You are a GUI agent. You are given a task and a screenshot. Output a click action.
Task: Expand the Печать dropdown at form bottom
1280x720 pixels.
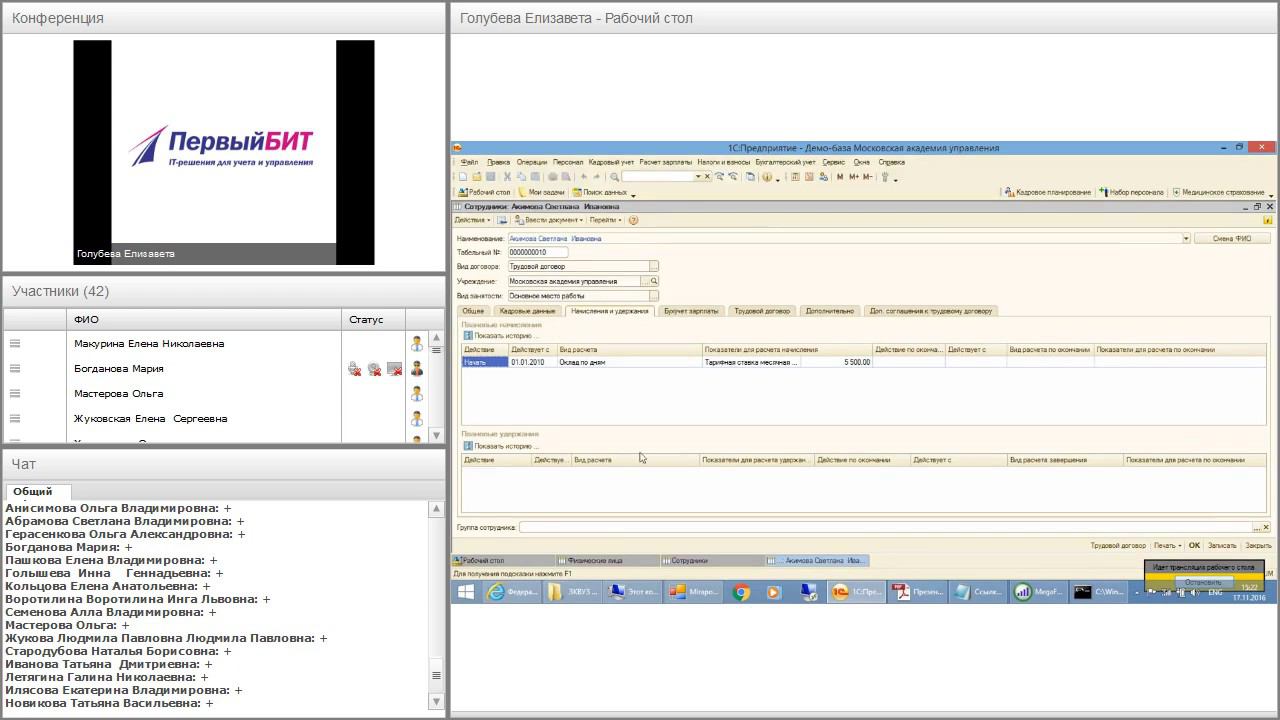pos(1167,546)
